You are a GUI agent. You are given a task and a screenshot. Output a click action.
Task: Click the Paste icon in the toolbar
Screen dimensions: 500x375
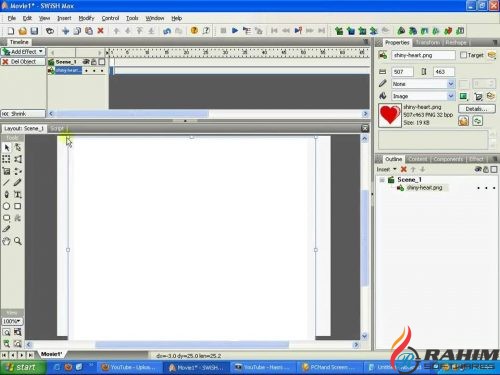click(x=89, y=31)
